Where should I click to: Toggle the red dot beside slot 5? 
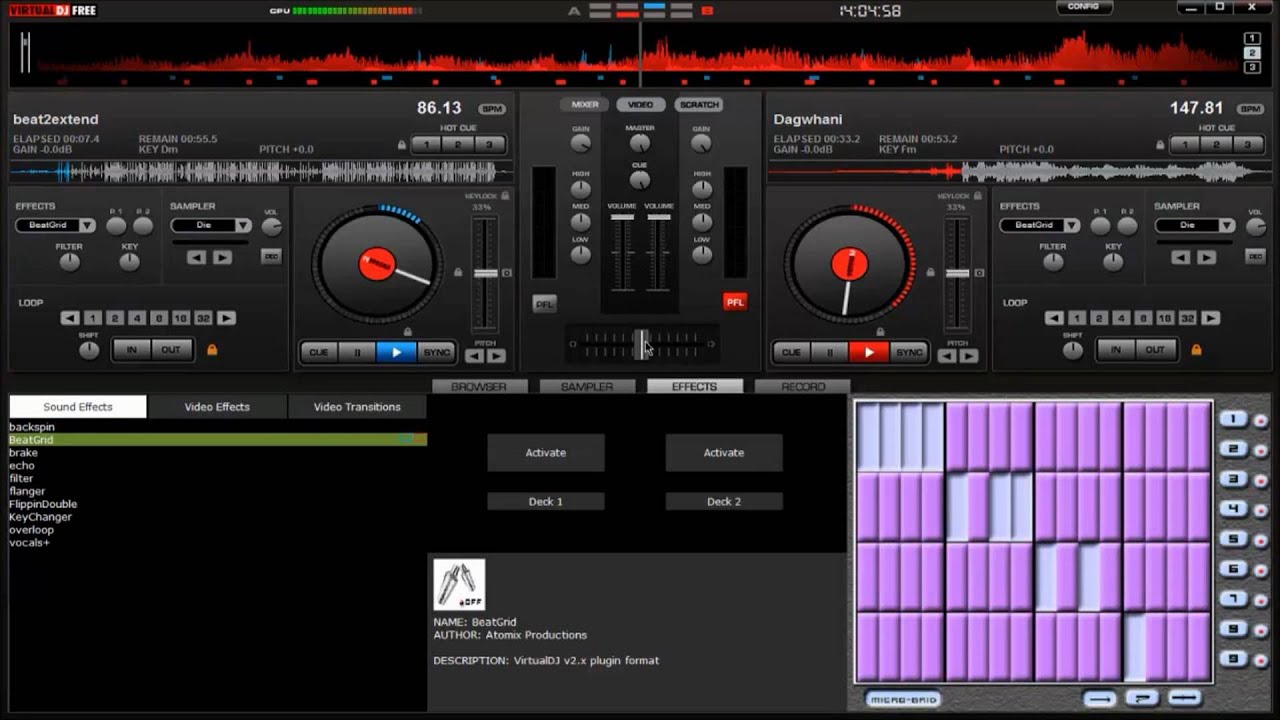1260,541
